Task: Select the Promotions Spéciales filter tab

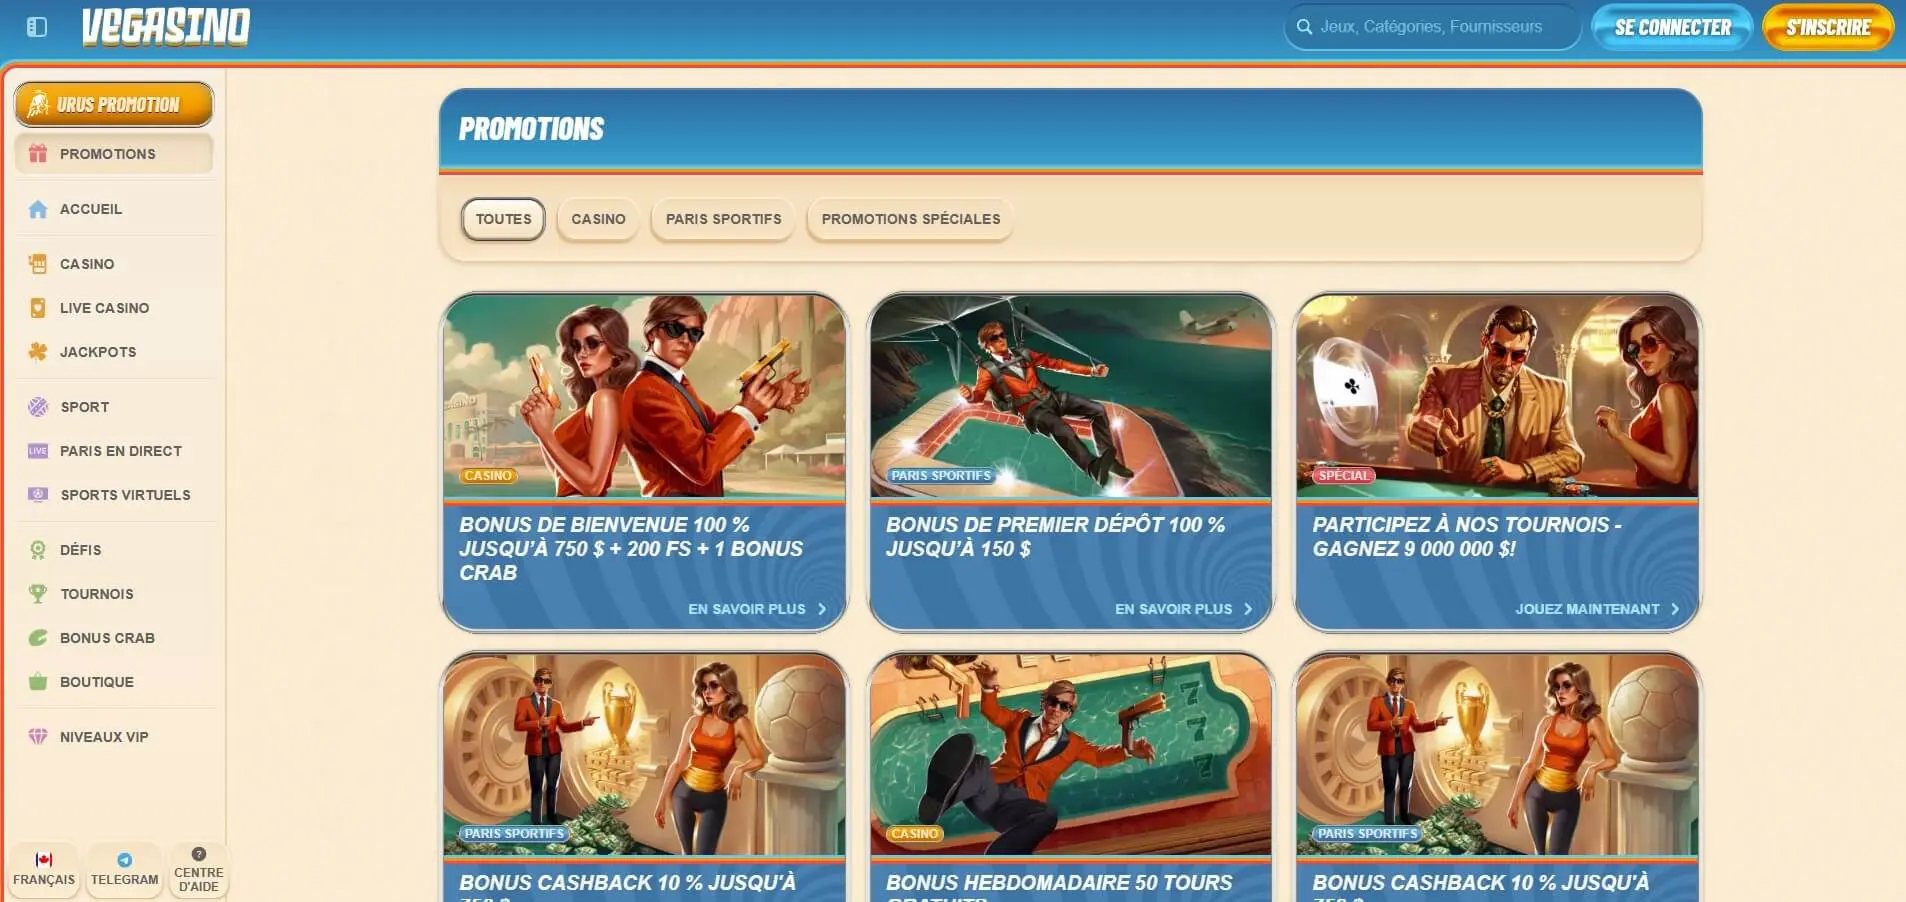Action: click(910, 219)
